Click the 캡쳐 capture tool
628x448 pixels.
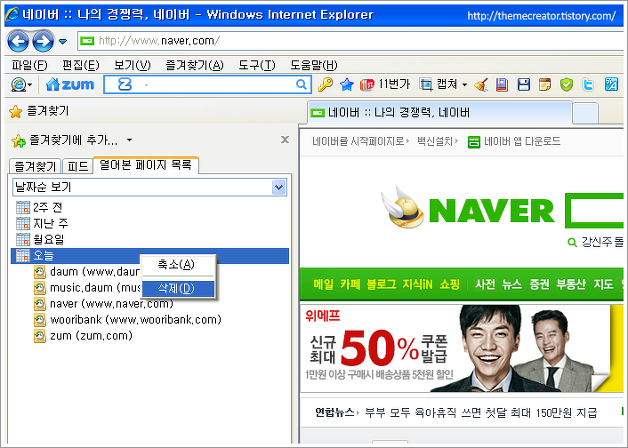click(438, 84)
